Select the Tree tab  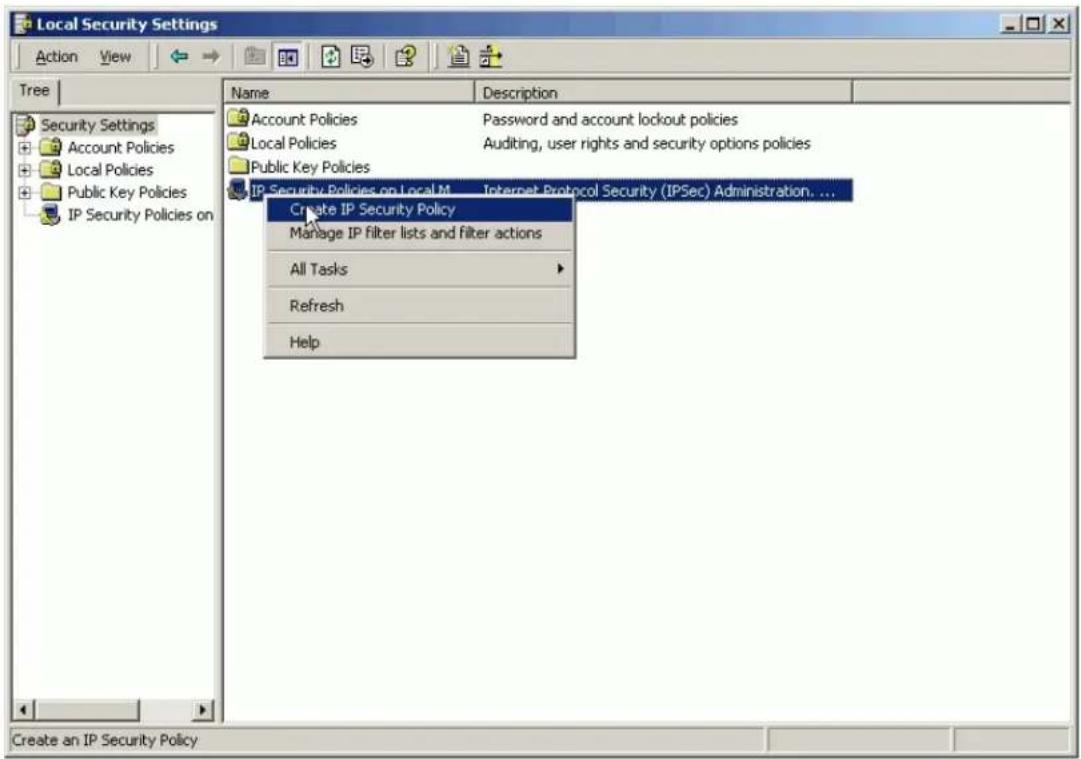pos(34,90)
